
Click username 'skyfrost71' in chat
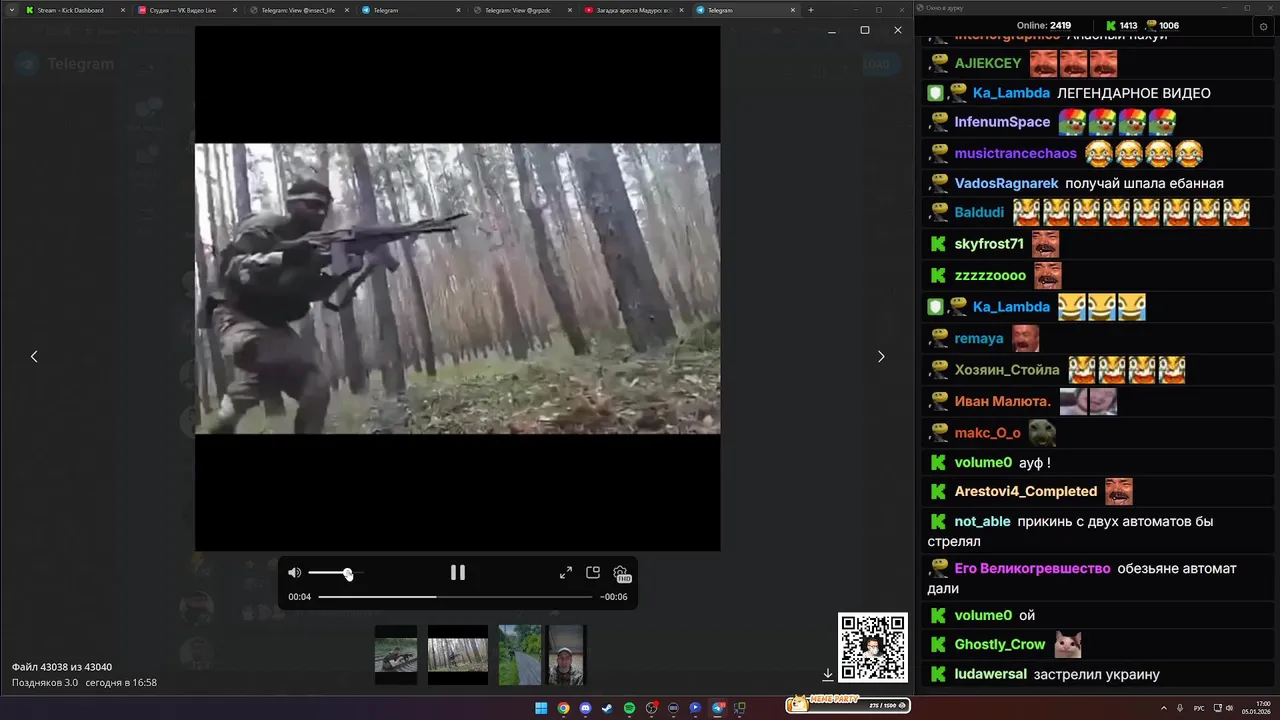(989, 244)
